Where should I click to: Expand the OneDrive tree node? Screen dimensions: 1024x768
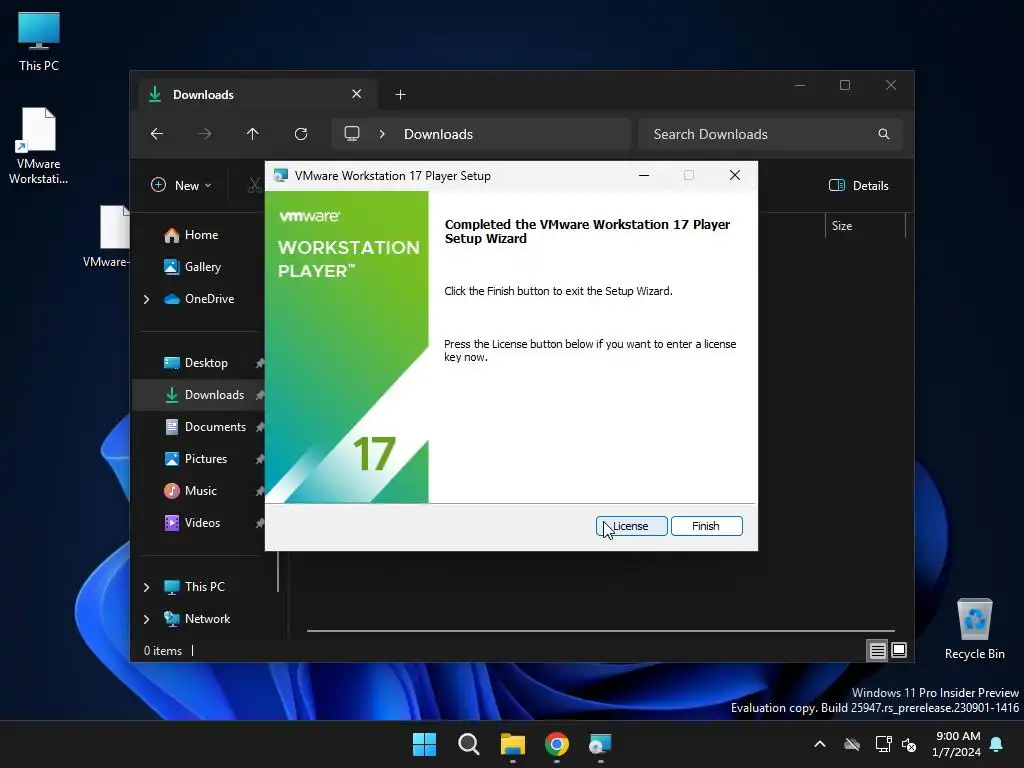(x=146, y=299)
